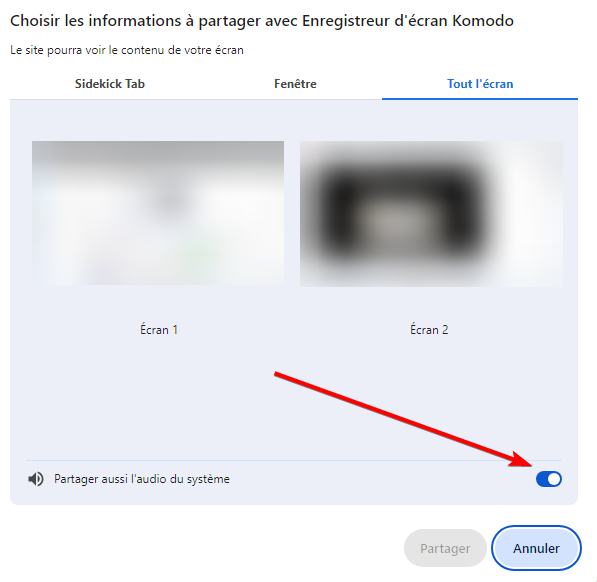Click the Partager aussi l'audio du système label
The width and height of the screenshot is (597, 582).
[x=142, y=479]
